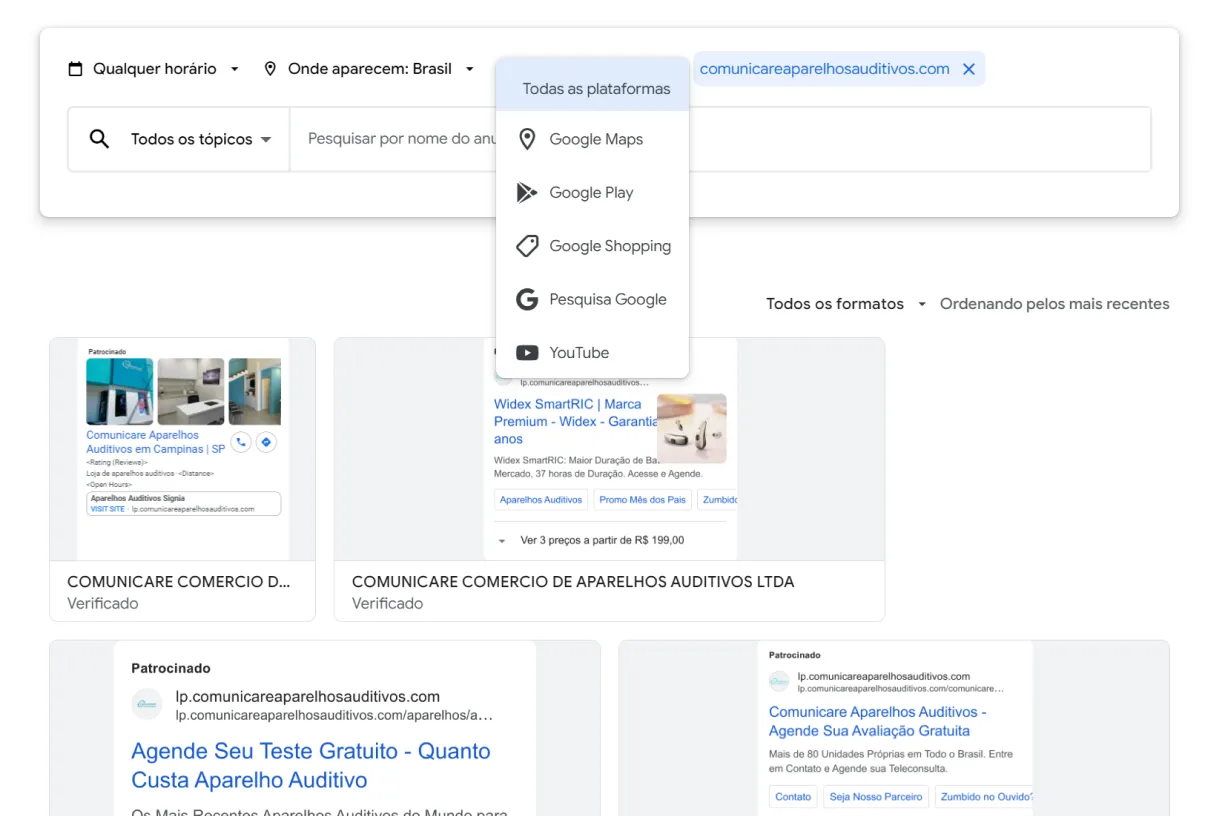Open the Todos os formatos filter
The height and width of the screenshot is (816, 1205).
pos(846,304)
